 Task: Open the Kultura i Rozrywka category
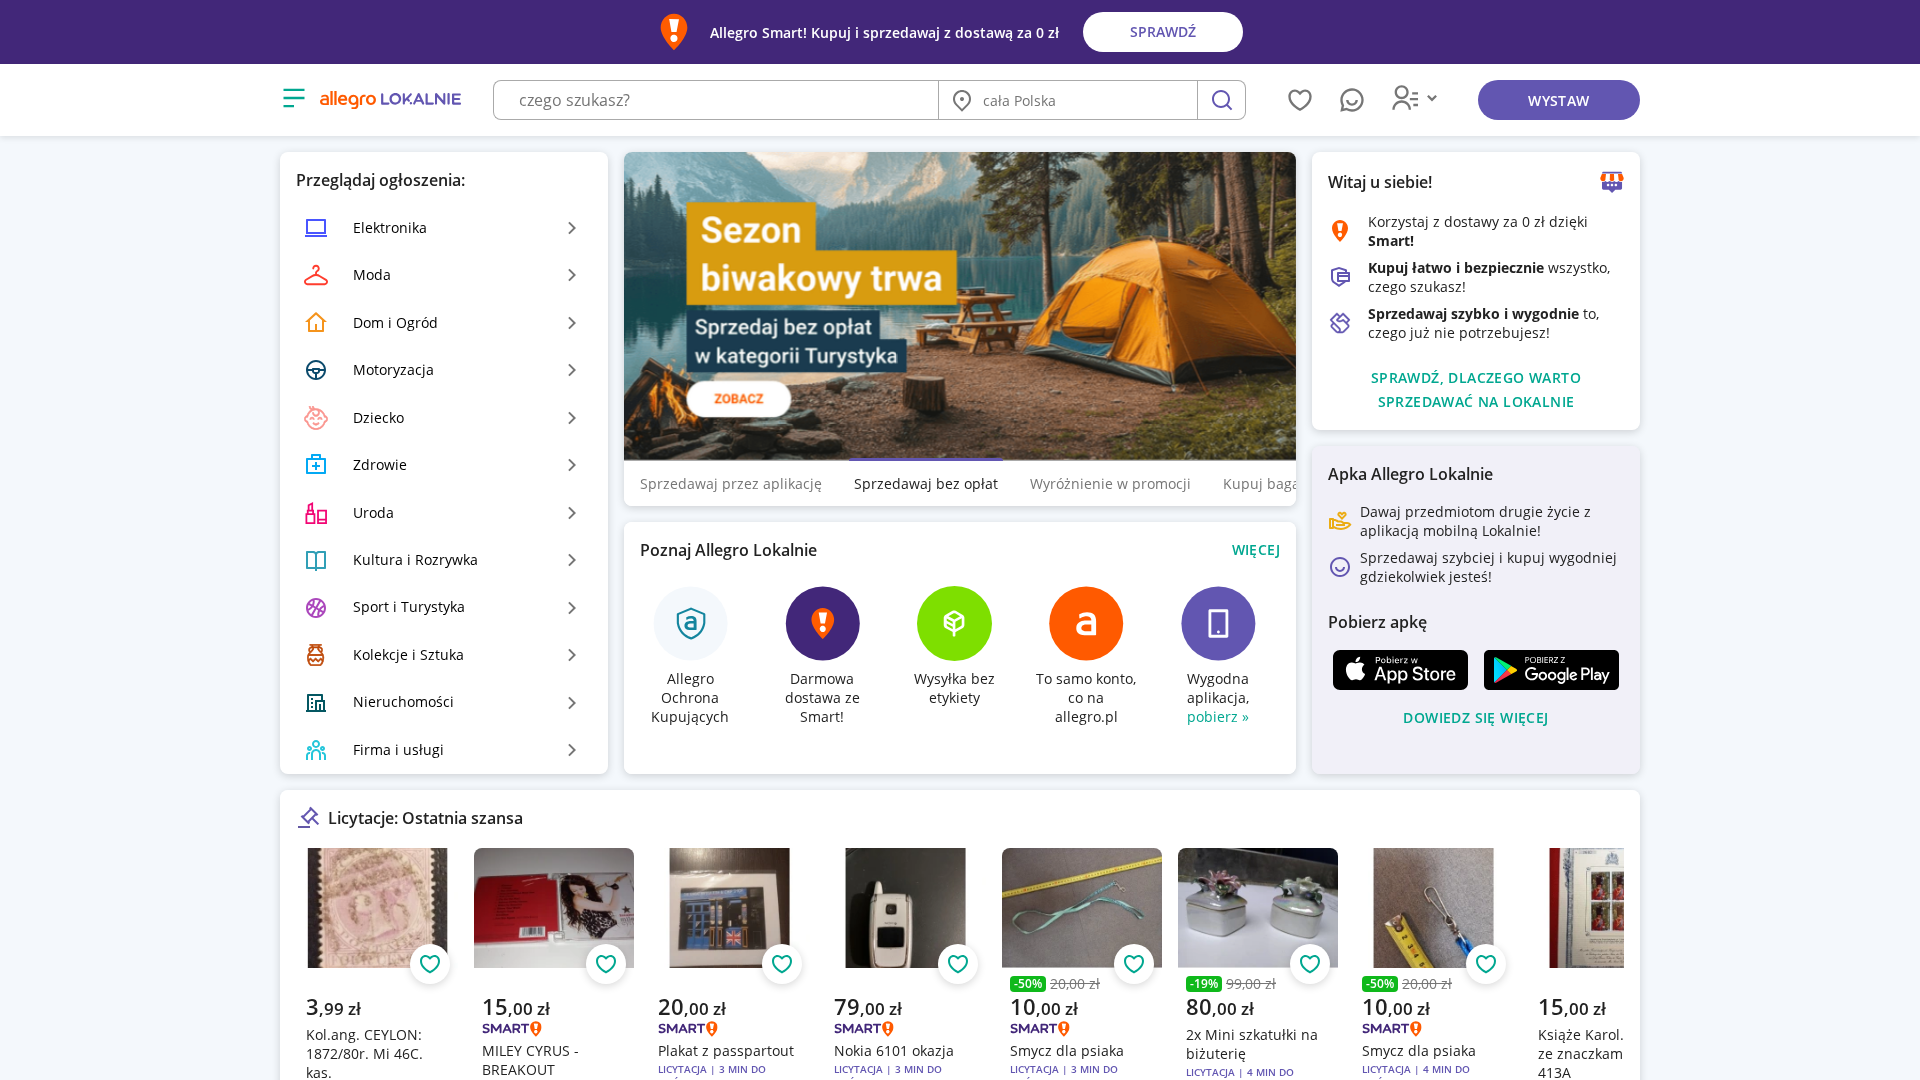coord(444,560)
